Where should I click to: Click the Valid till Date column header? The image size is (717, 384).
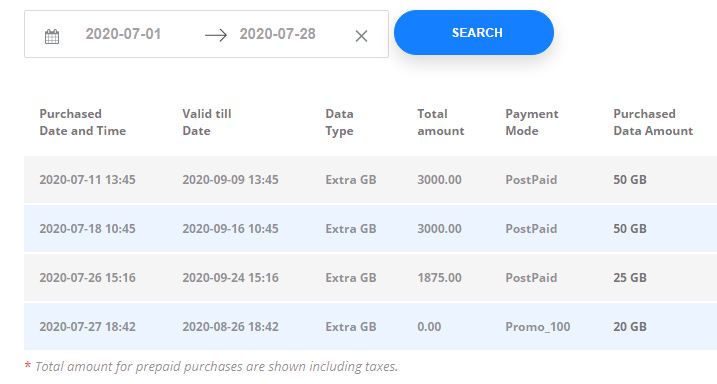tap(207, 122)
